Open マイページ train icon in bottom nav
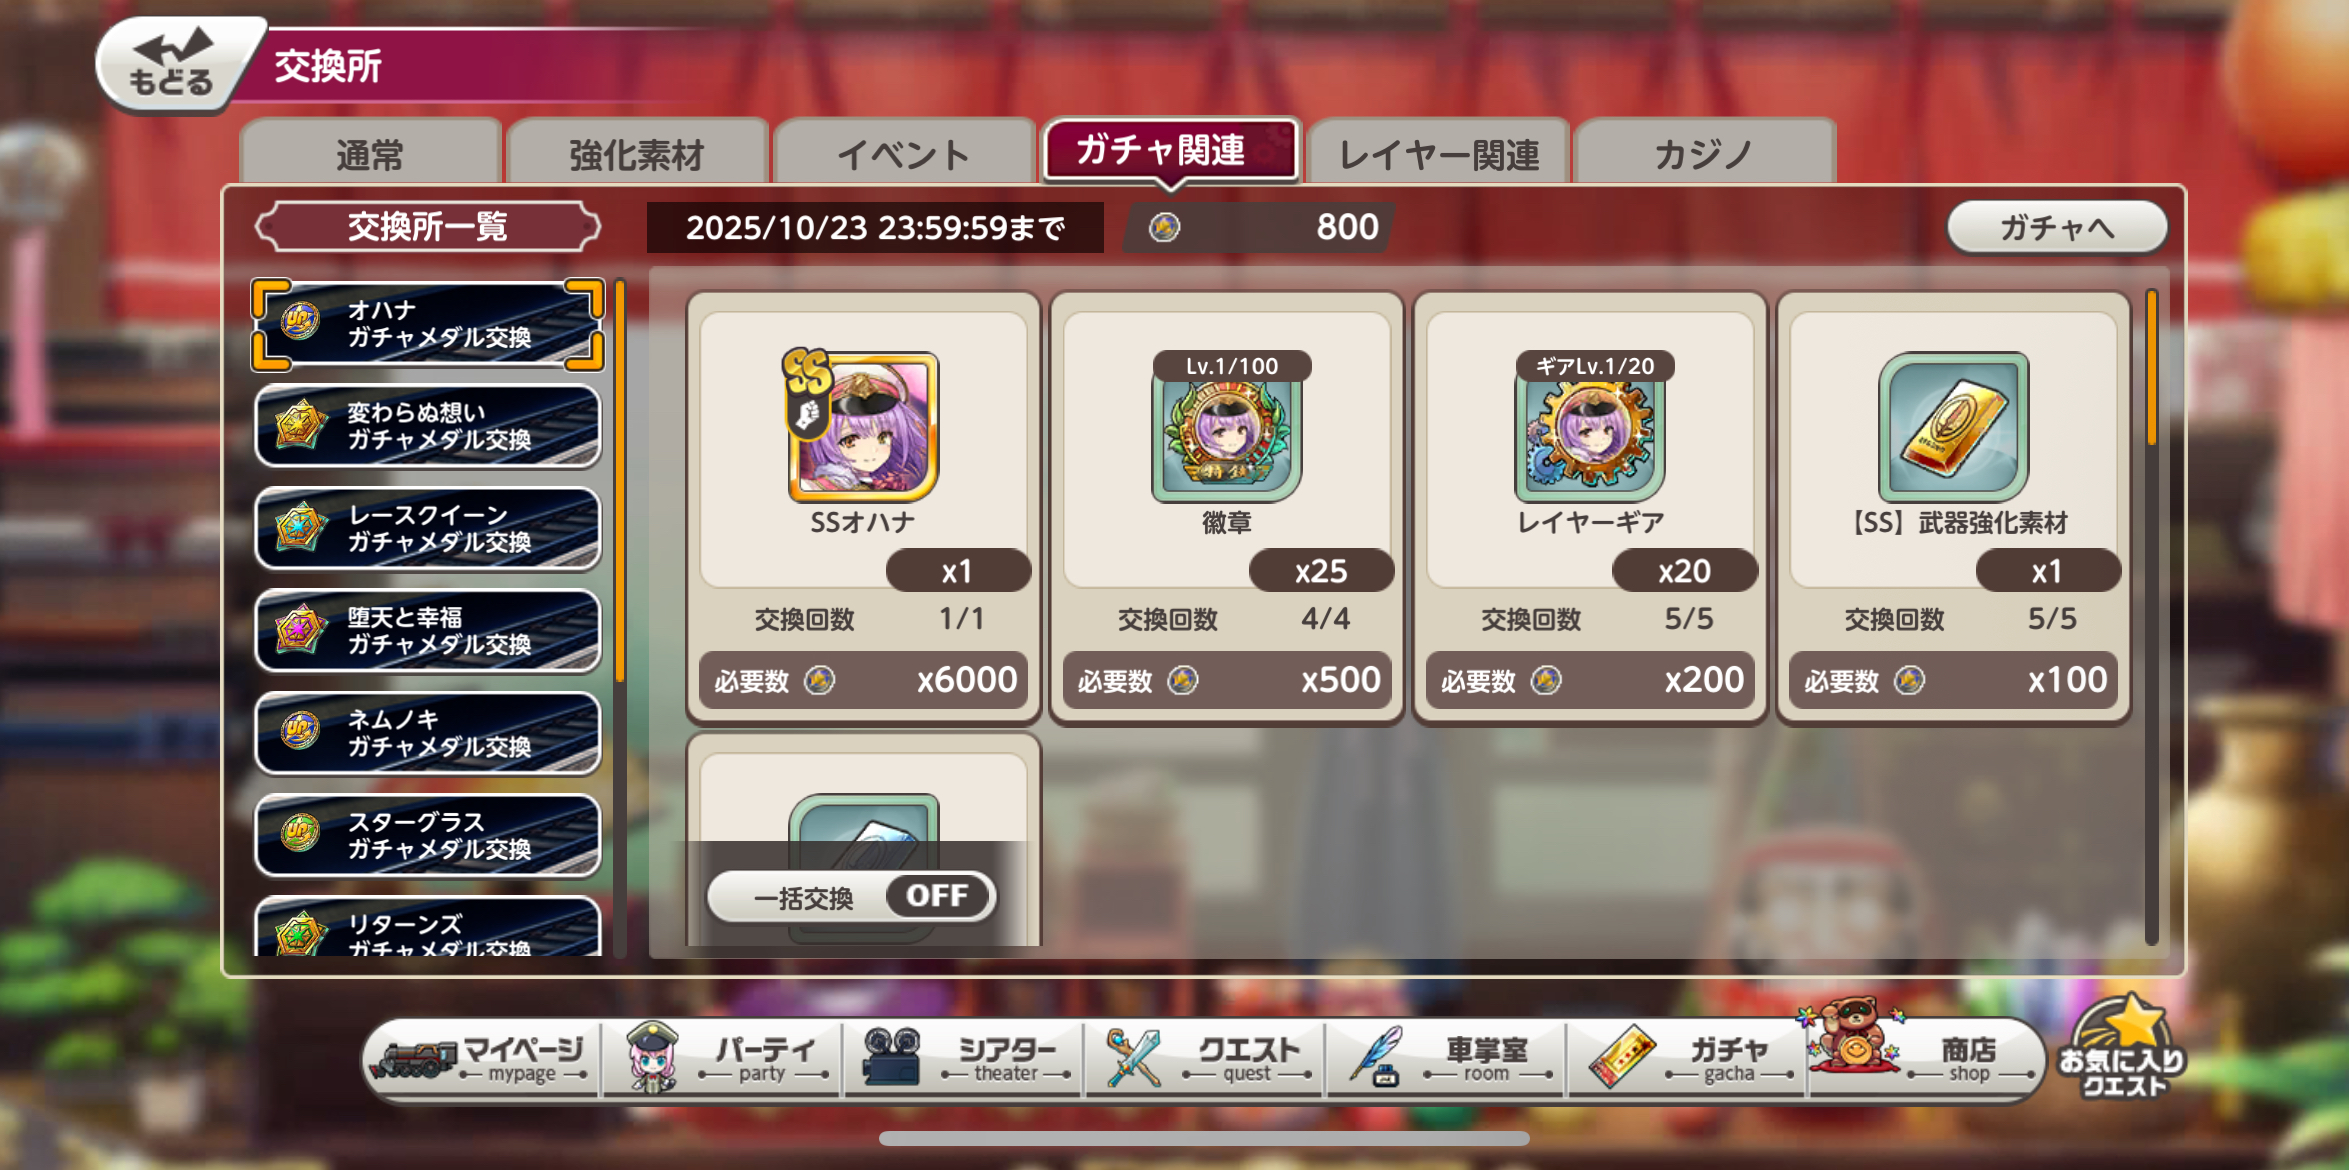This screenshot has height=1170, width=2349. [414, 1060]
